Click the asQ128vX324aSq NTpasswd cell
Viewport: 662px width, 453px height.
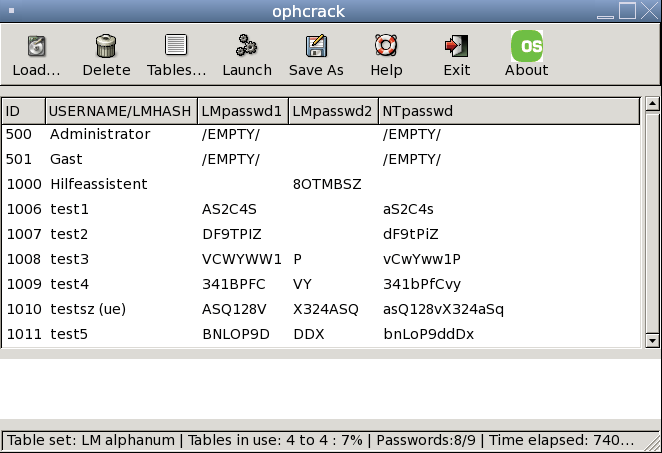coord(443,309)
